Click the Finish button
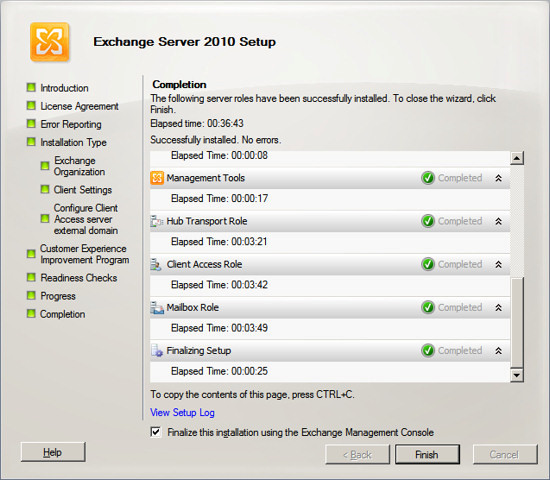Viewport: 550px width, 480px height. (427, 454)
